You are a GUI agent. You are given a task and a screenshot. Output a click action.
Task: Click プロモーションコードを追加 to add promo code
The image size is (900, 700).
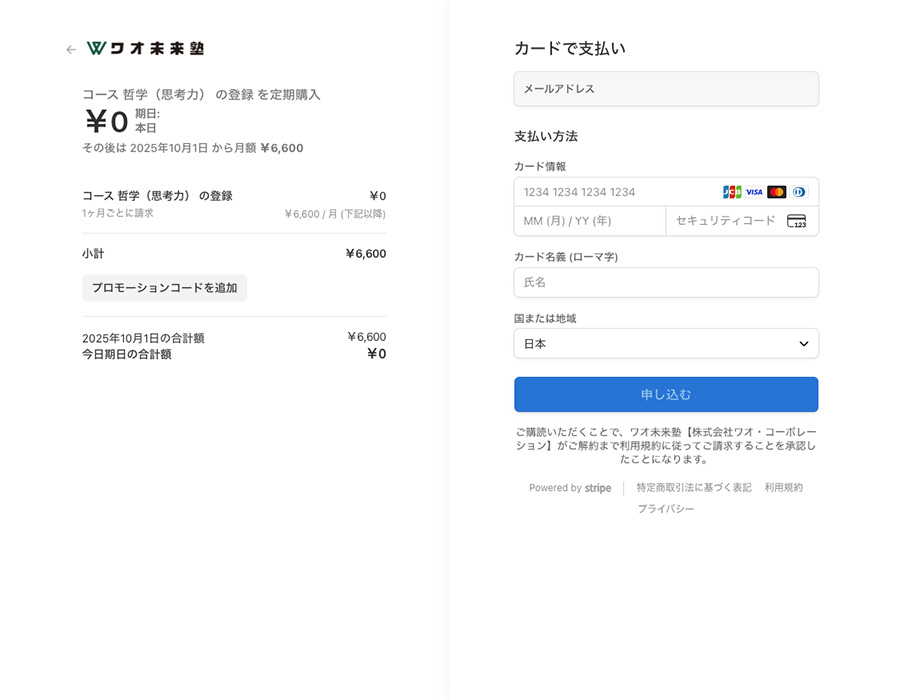(x=165, y=288)
